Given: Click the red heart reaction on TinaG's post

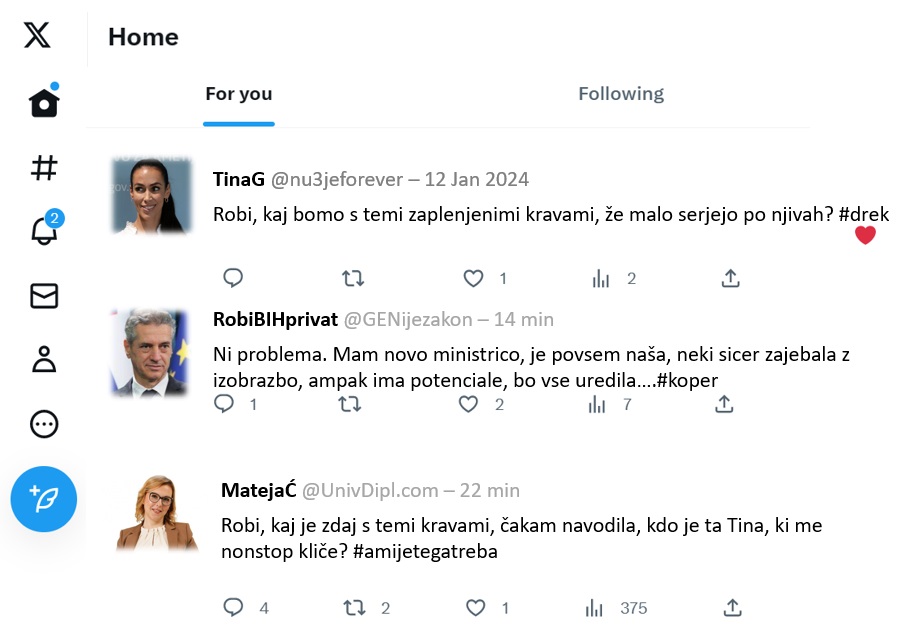Looking at the screenshot, I should pos(865,236).
